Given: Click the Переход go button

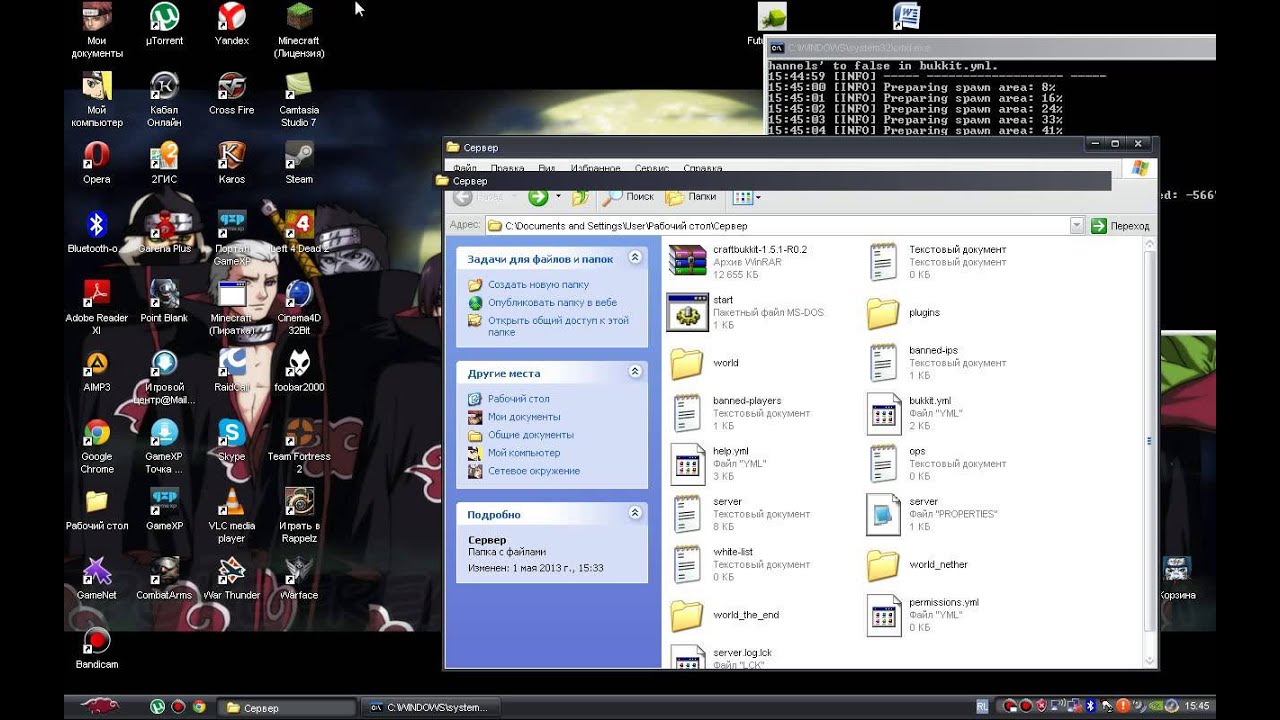Looking at the screenshot, I should click(1120, 226).
